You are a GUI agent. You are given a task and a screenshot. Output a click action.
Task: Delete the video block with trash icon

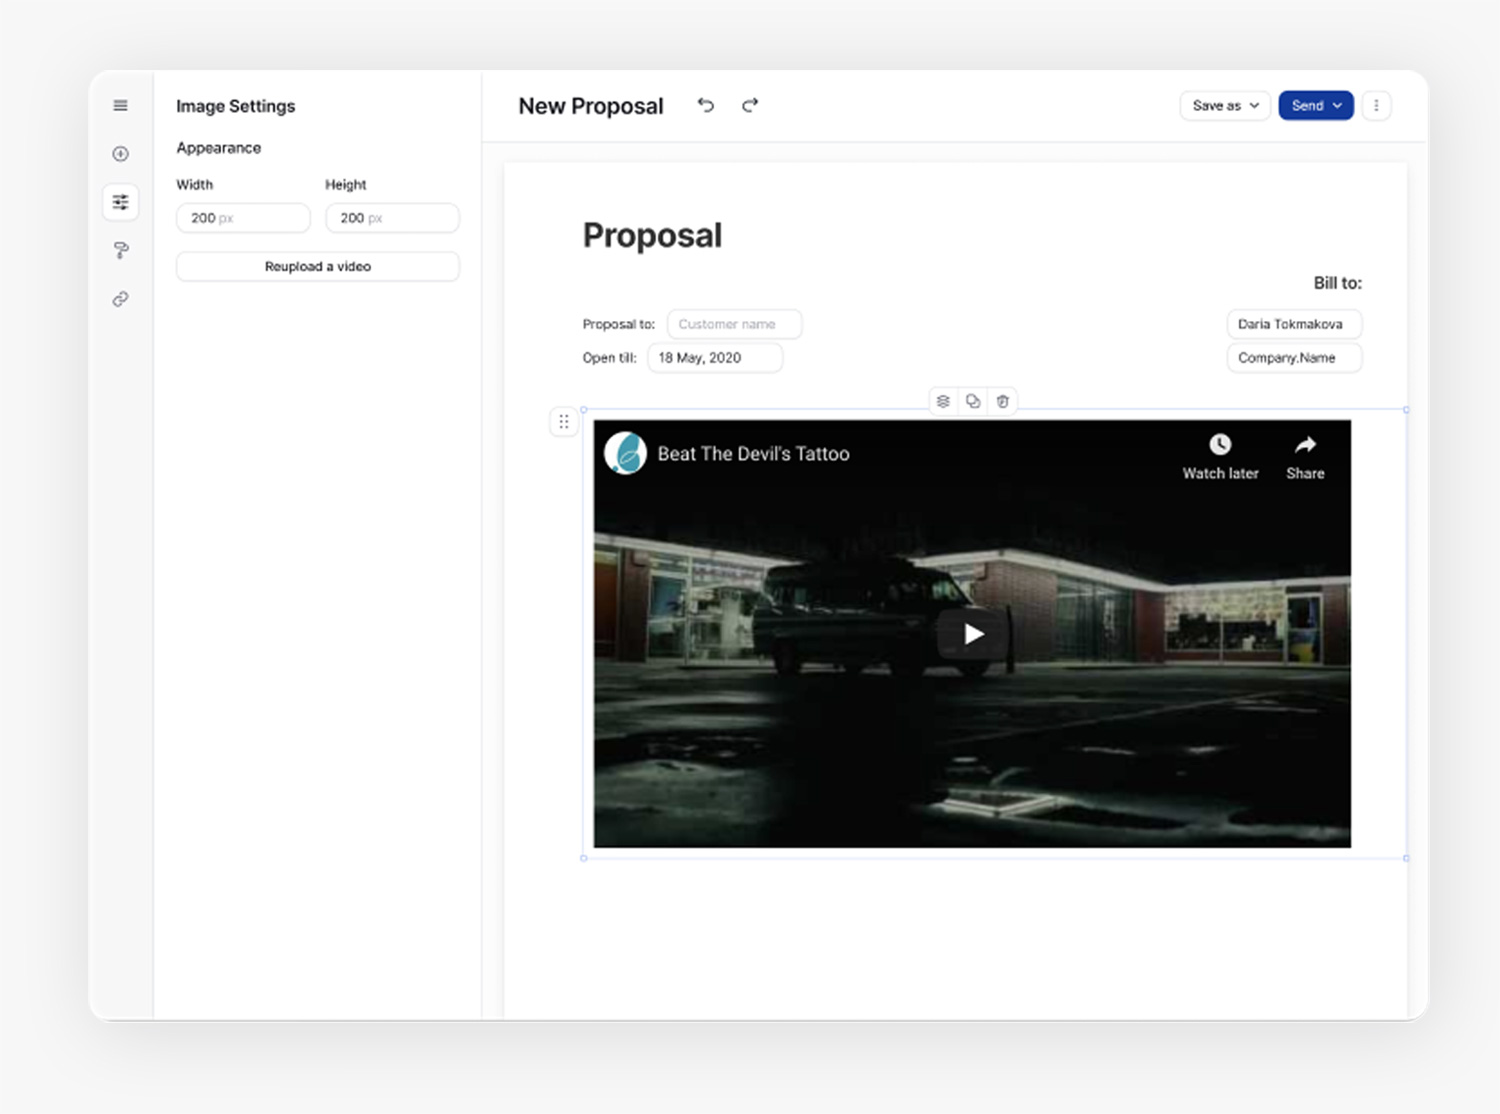point(1003,401)
